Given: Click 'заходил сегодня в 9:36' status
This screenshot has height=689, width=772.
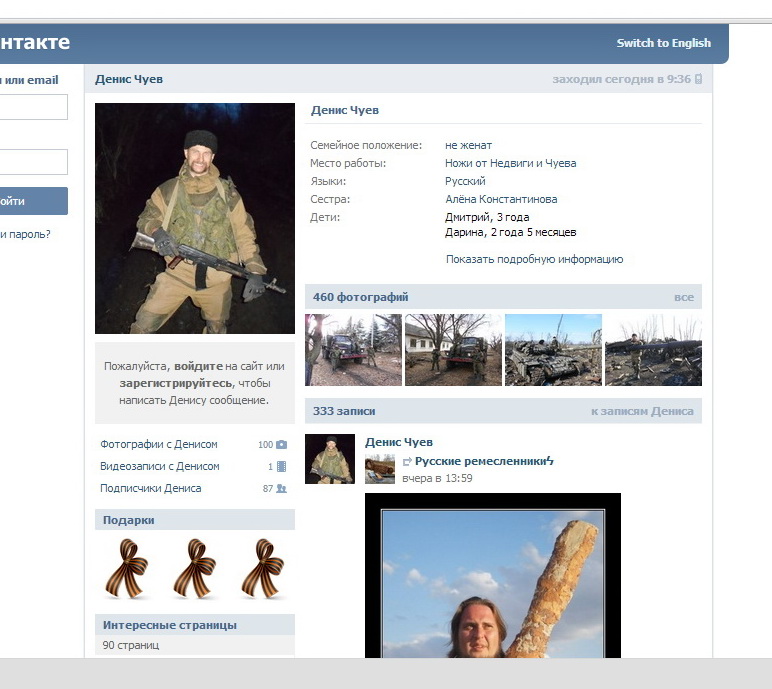Looking at the screenshot, I should [x=621, y=79].
